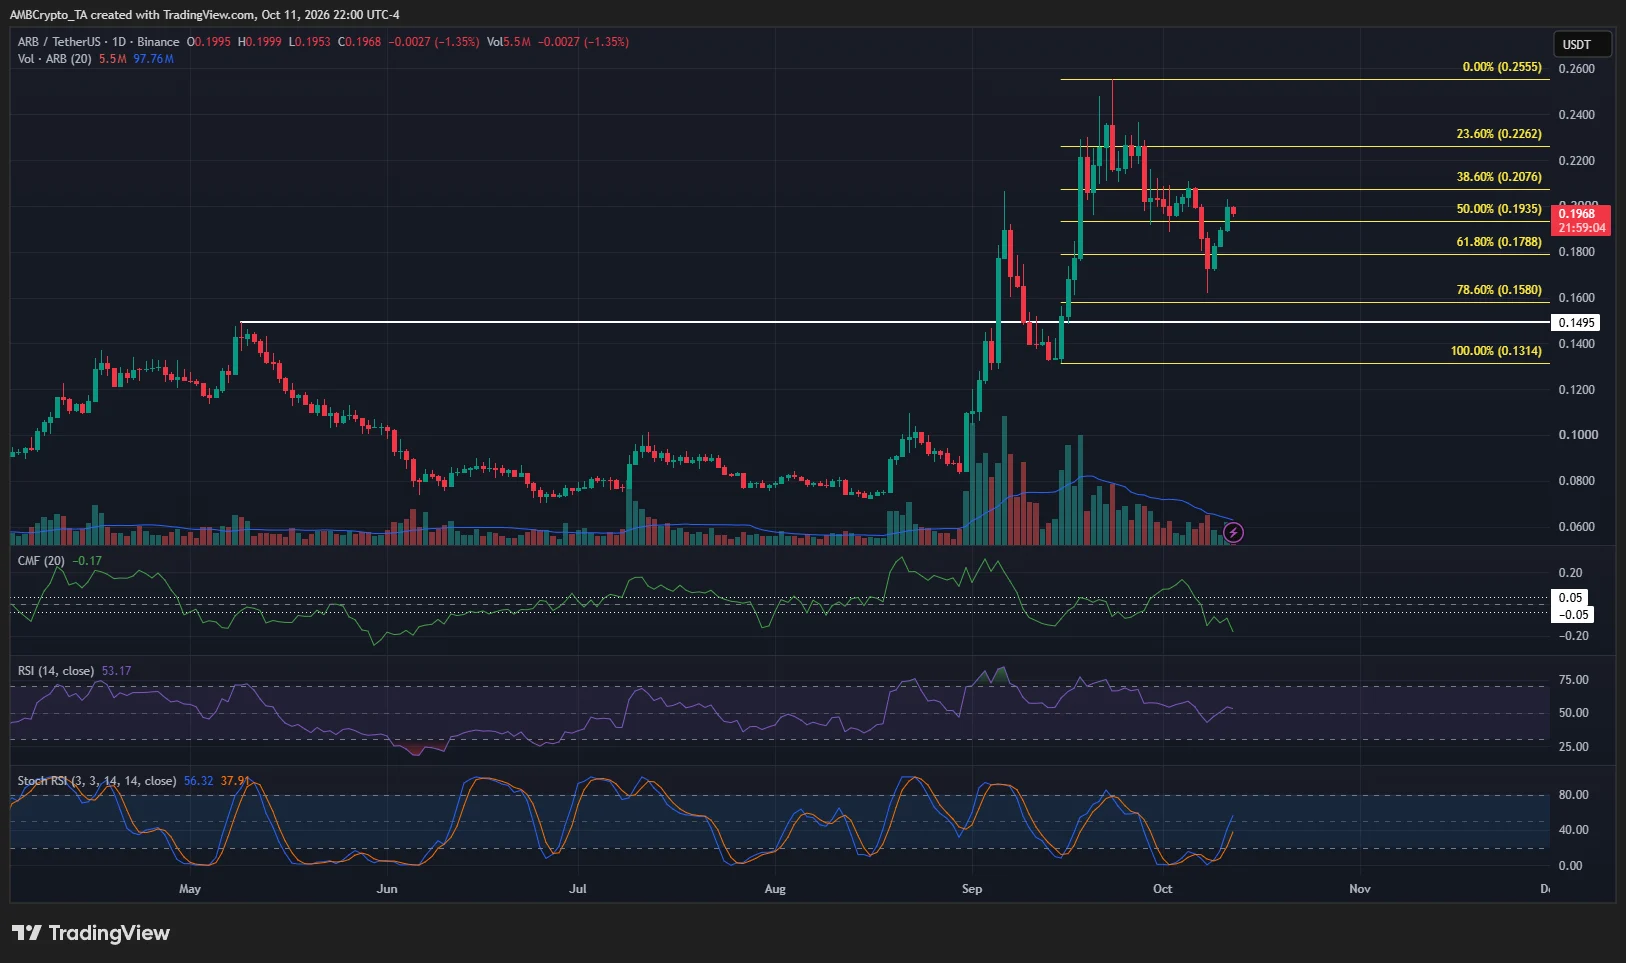Click the 0.00% (0.2555) Fibonacci label
Viewport: 1626px width, 963px height.
1502,67
